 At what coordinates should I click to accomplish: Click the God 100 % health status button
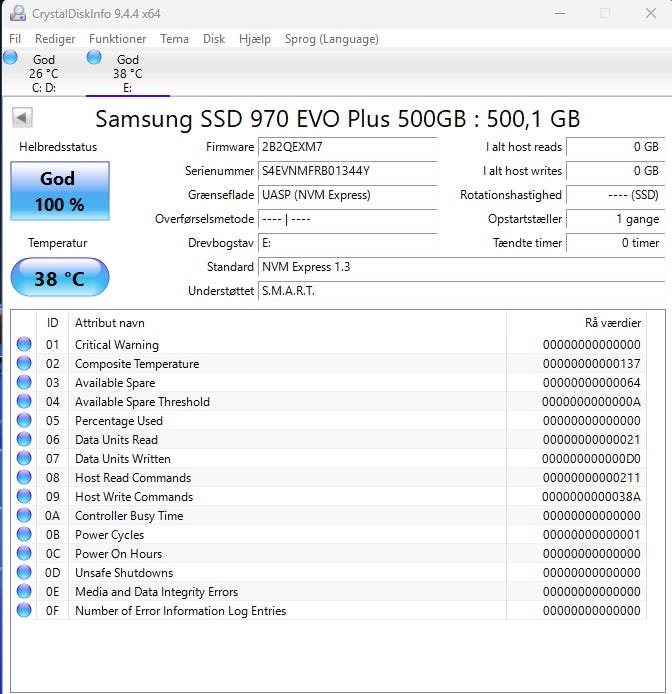(58, 191)
